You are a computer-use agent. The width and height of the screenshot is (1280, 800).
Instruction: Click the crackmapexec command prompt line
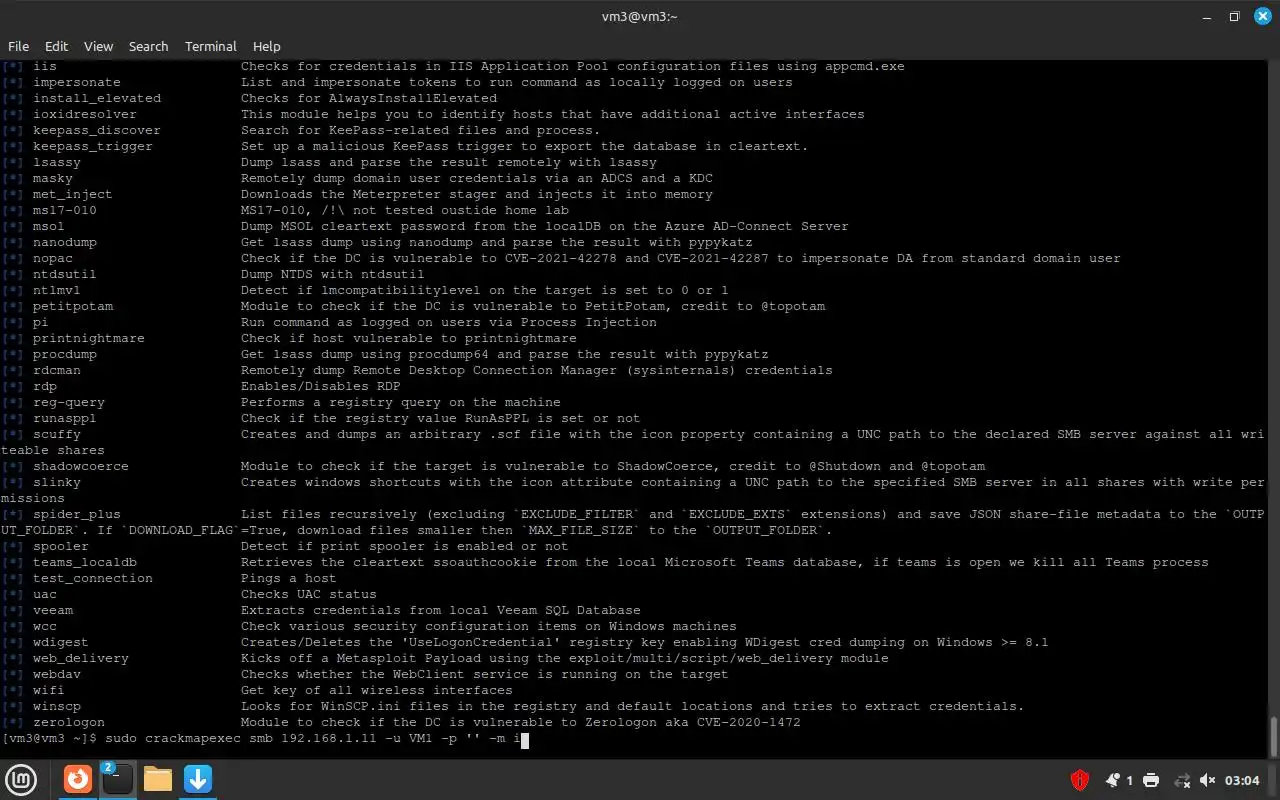point(265,739)
